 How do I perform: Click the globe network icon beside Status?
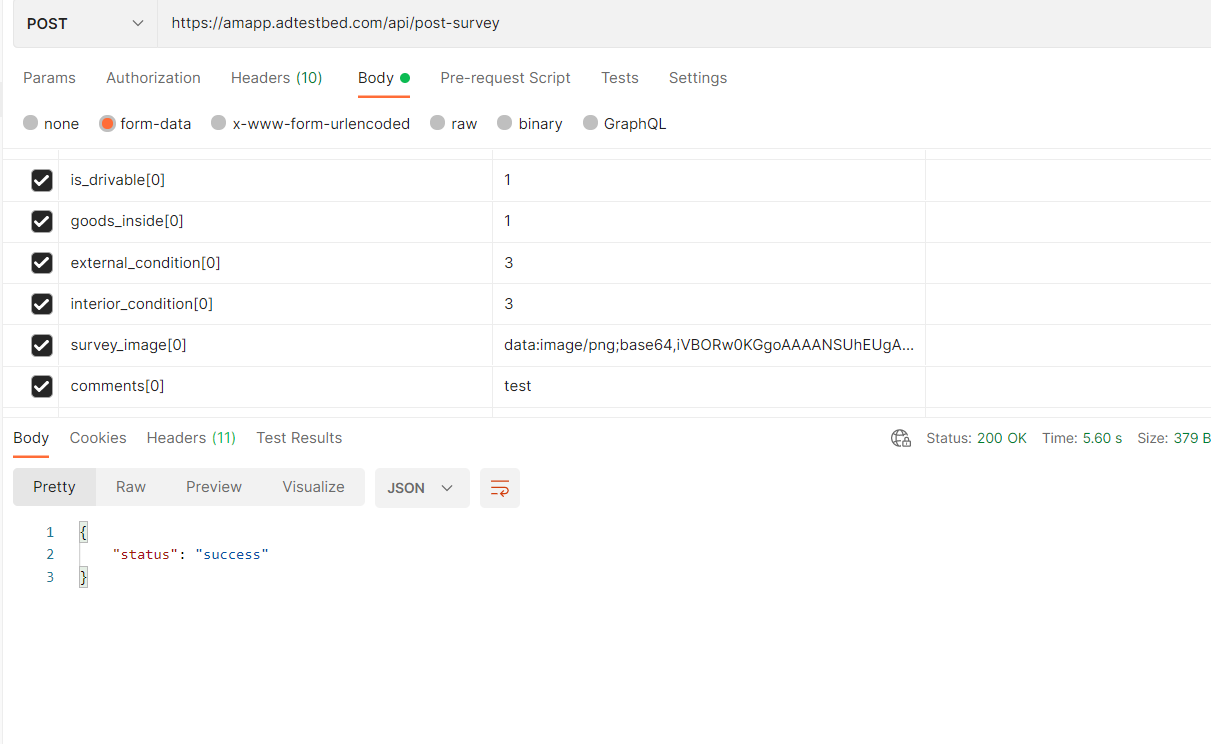(901, 438)
